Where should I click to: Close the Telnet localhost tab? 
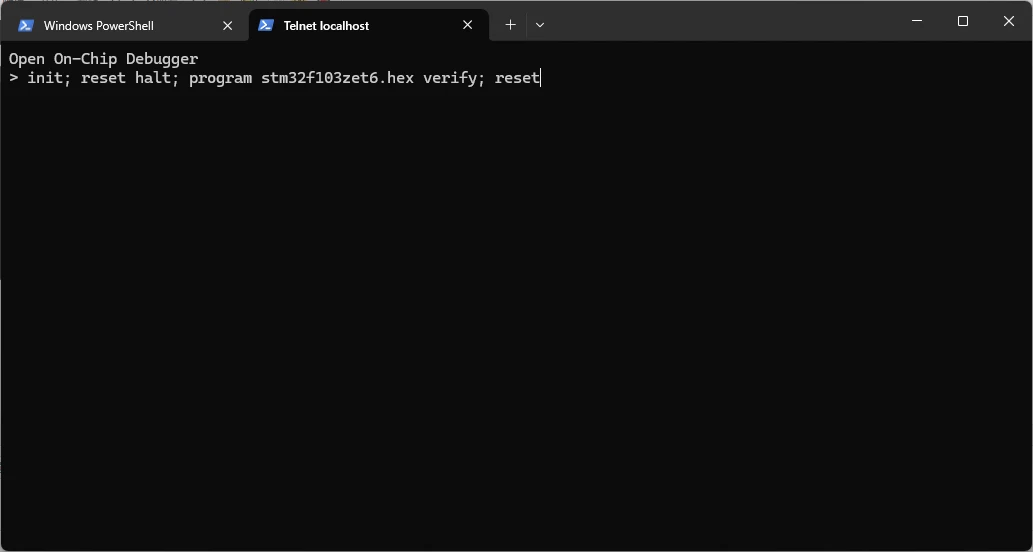click(468, 26)
